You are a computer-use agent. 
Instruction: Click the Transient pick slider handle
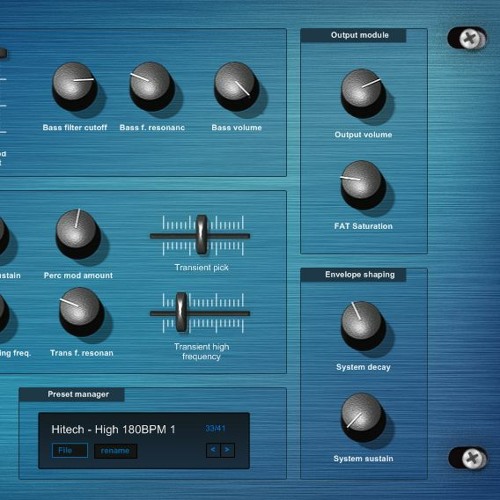pyautogui.click(x=201, y=234)
